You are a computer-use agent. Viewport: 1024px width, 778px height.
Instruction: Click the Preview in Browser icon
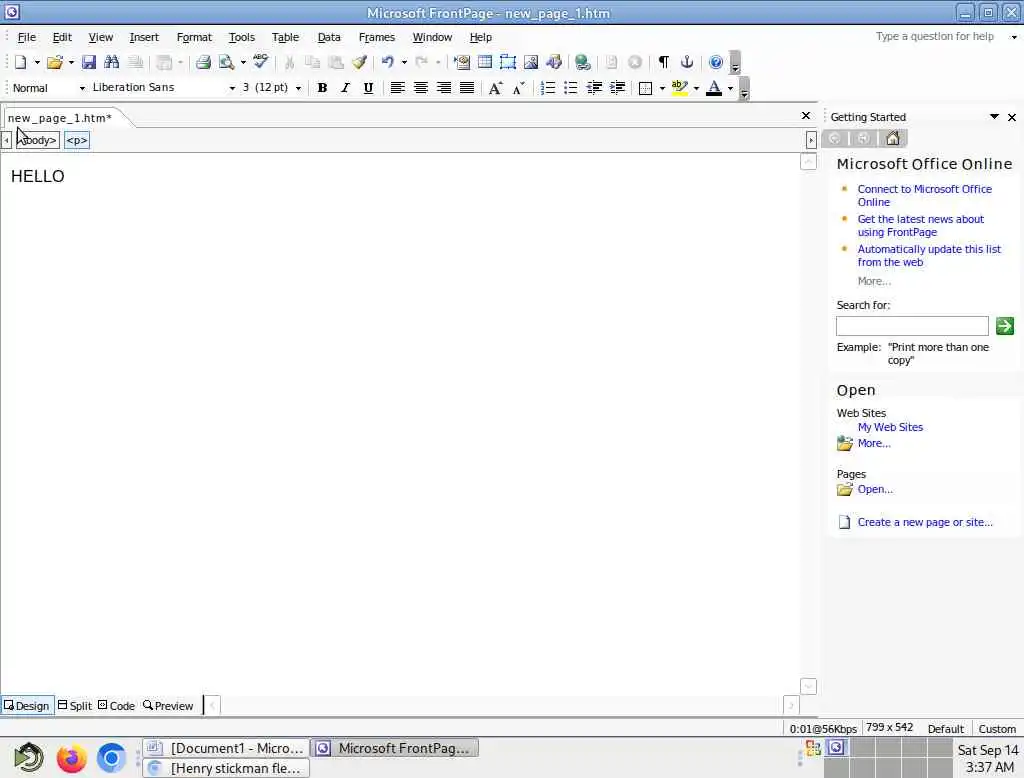point(226,62)
